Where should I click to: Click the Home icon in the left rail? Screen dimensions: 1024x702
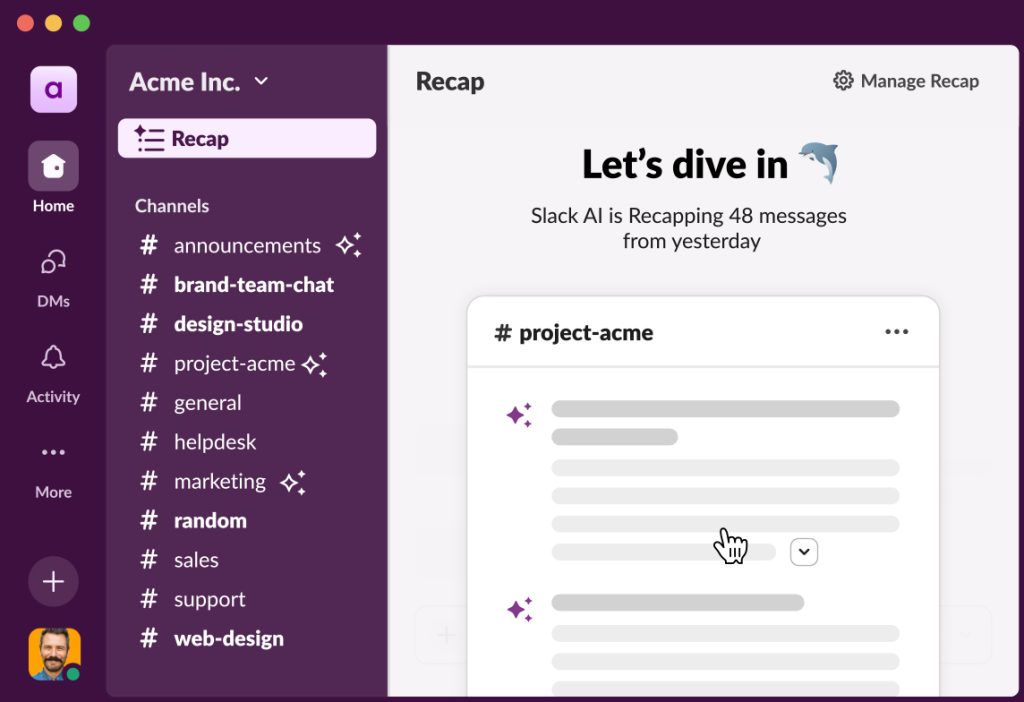(x=52, y=166)
